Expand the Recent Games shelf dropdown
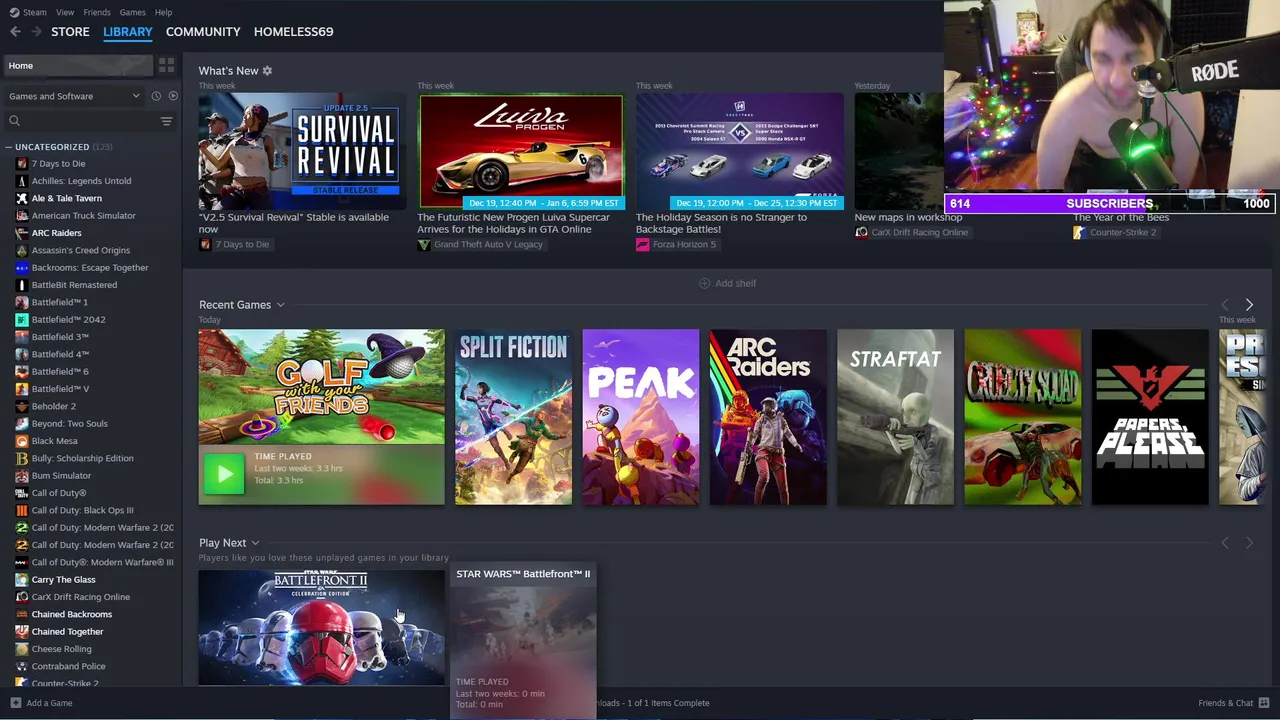 pyautogui.click(x=281, y=305)
